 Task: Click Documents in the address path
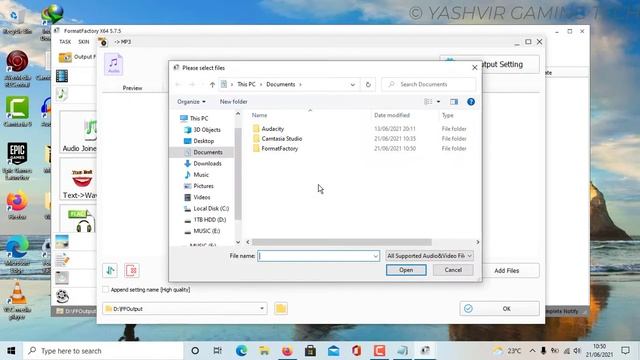pos(280,84)
